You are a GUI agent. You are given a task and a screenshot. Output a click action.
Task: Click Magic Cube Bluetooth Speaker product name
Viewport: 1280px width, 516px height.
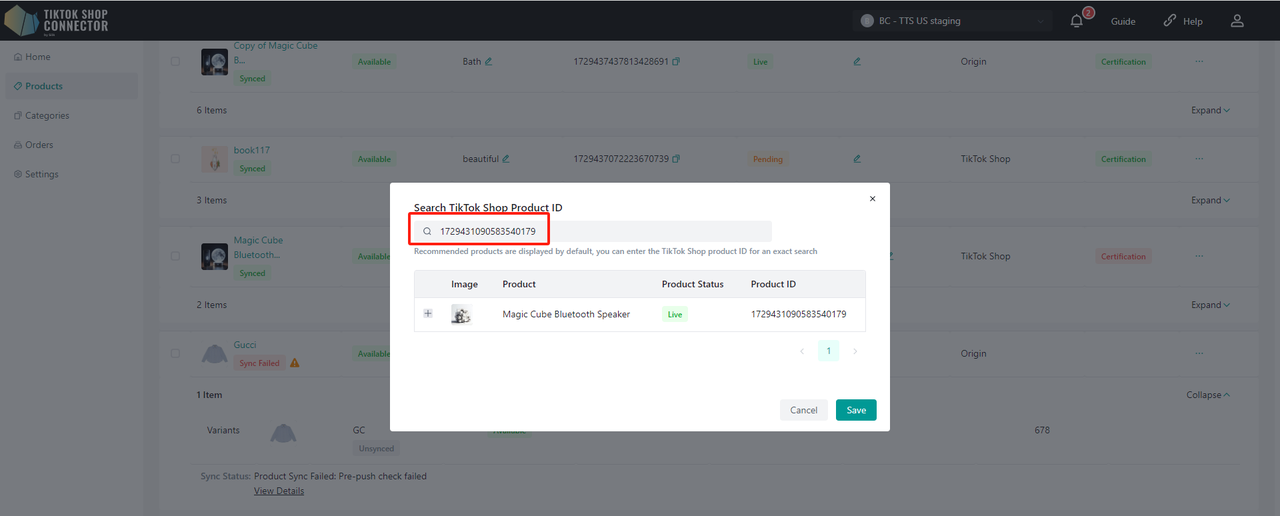566,314
